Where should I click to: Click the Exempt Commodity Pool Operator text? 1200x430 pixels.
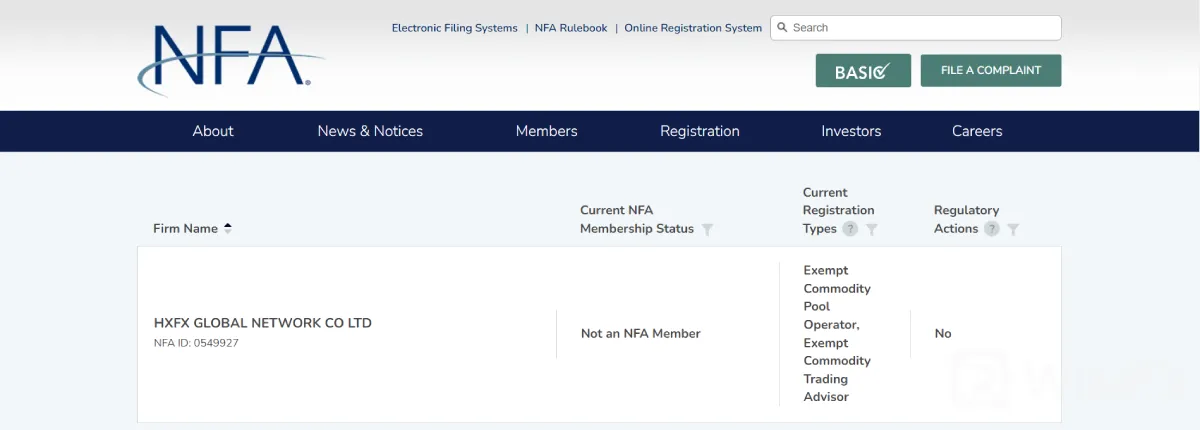pyautogui.click(x=837, y=297)
